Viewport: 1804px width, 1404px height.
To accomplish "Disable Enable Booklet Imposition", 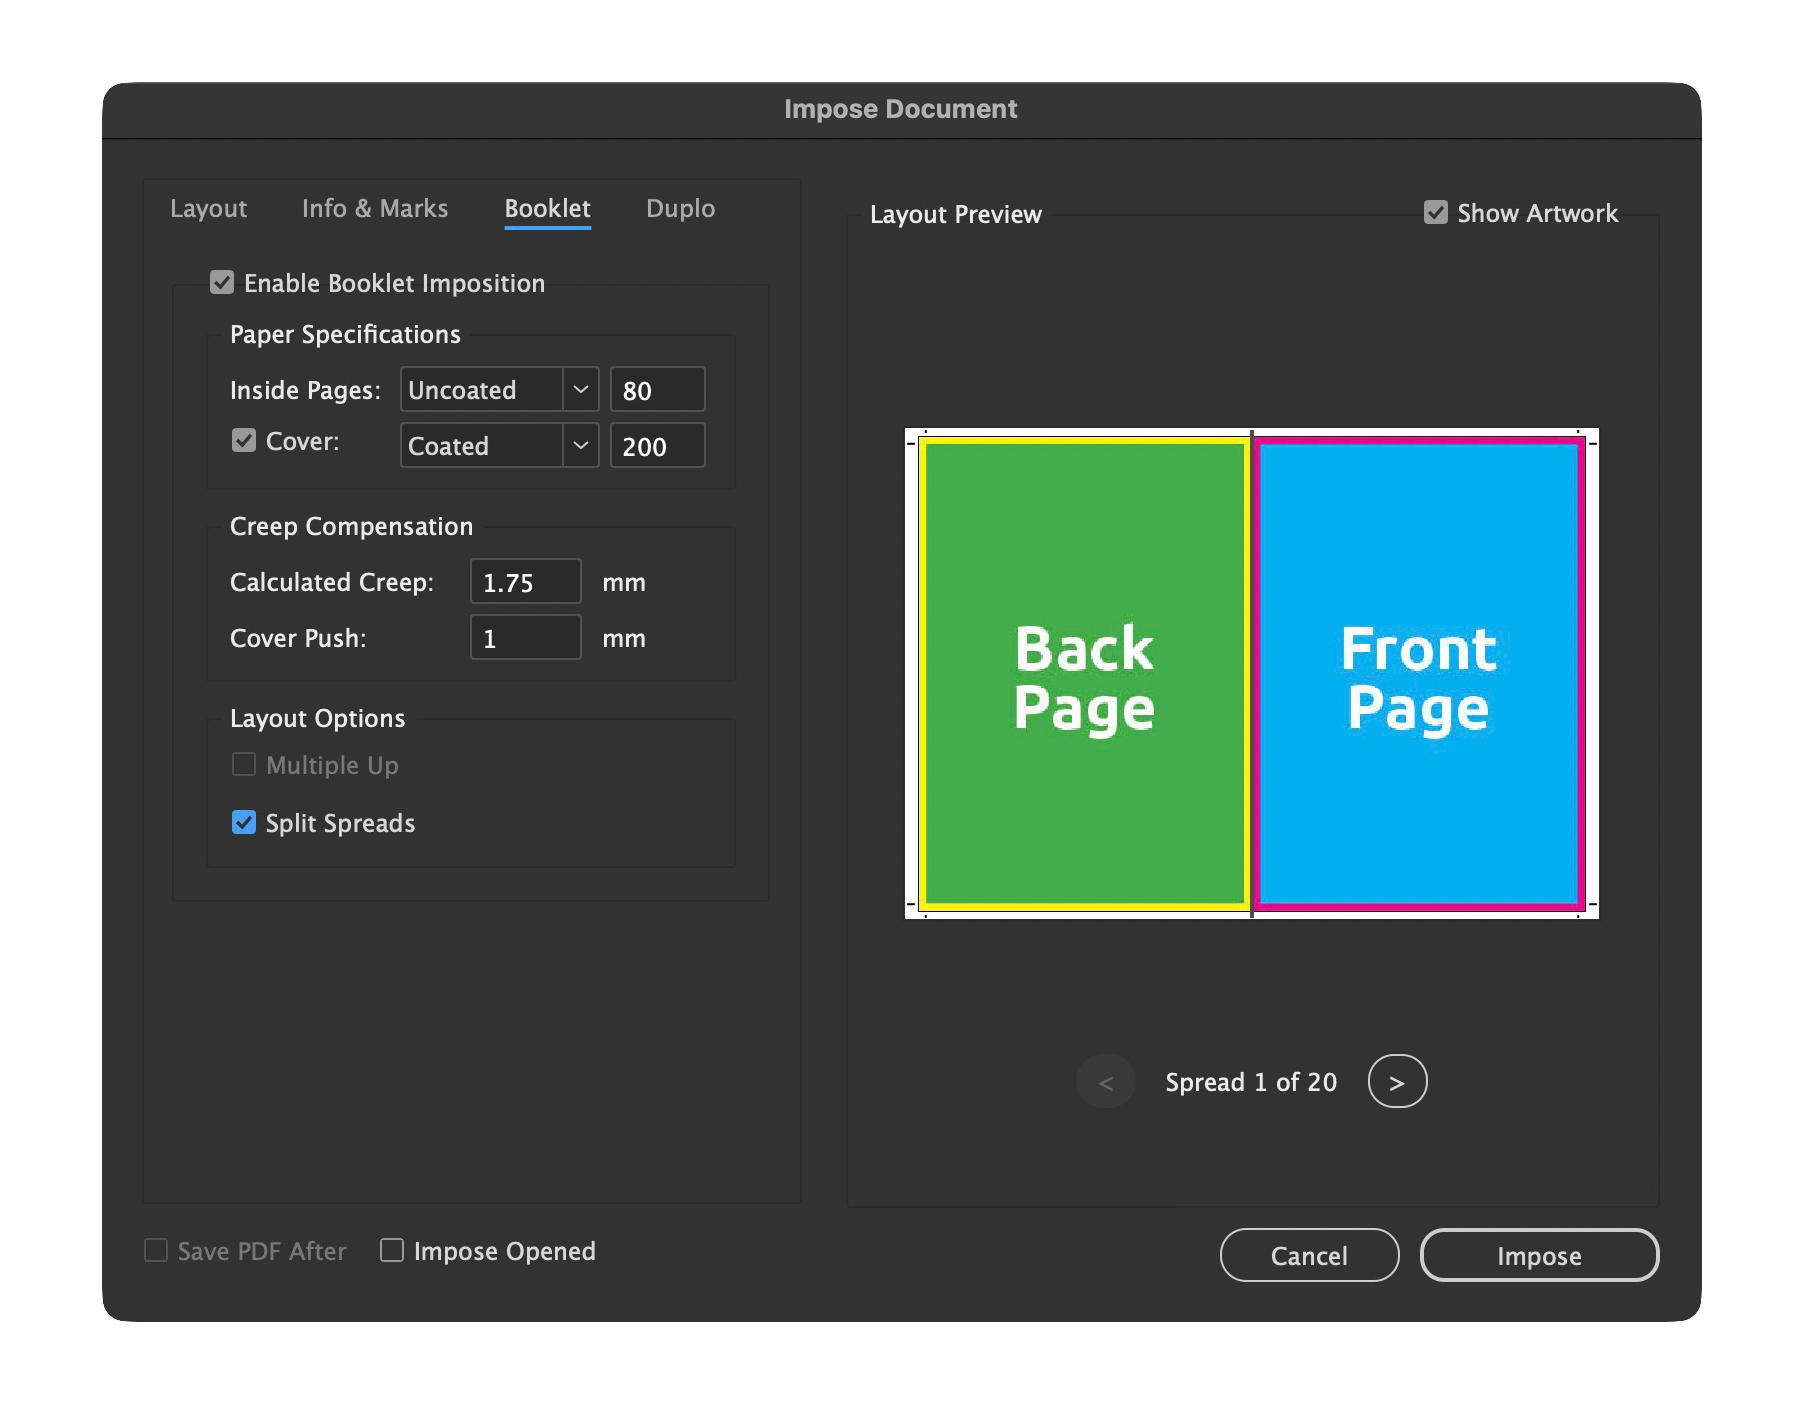I will point(222,283).
